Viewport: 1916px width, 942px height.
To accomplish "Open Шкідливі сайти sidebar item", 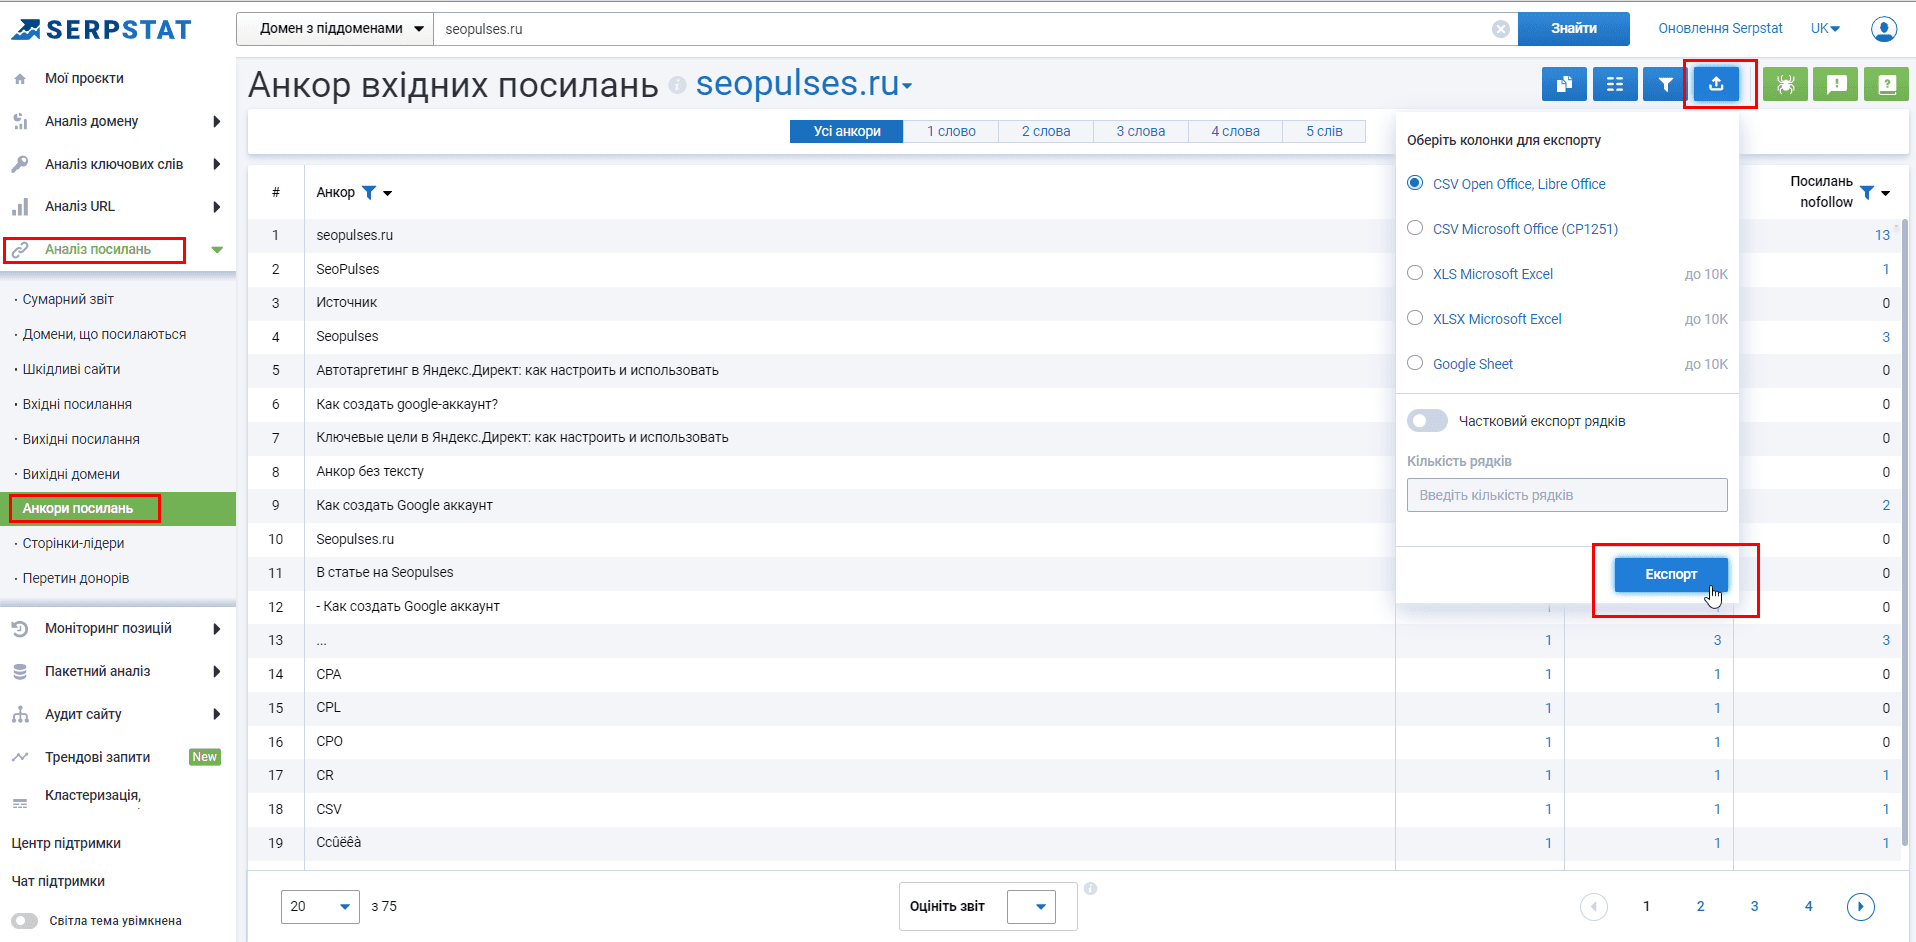I will 71,369.
